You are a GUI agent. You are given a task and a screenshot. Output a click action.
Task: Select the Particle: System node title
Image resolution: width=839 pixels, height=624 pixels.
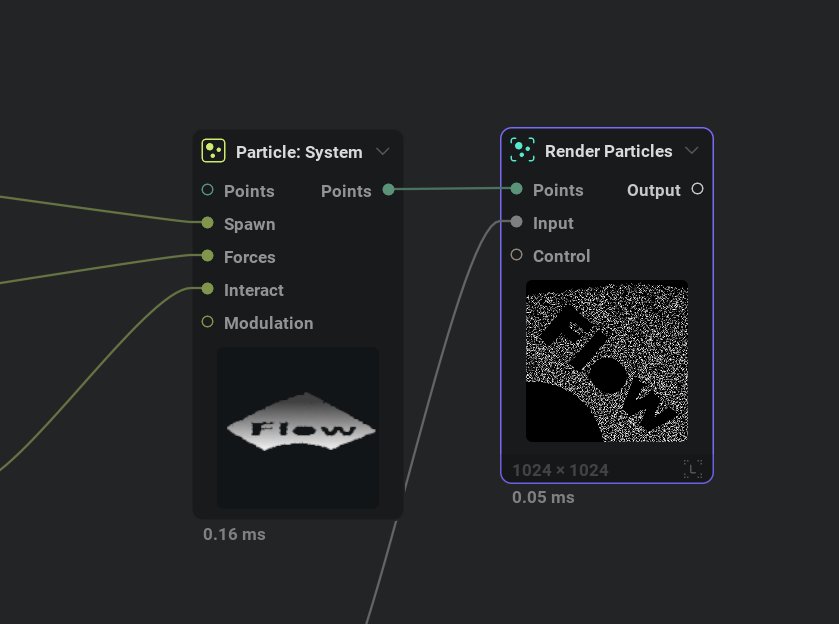[299, 152]
